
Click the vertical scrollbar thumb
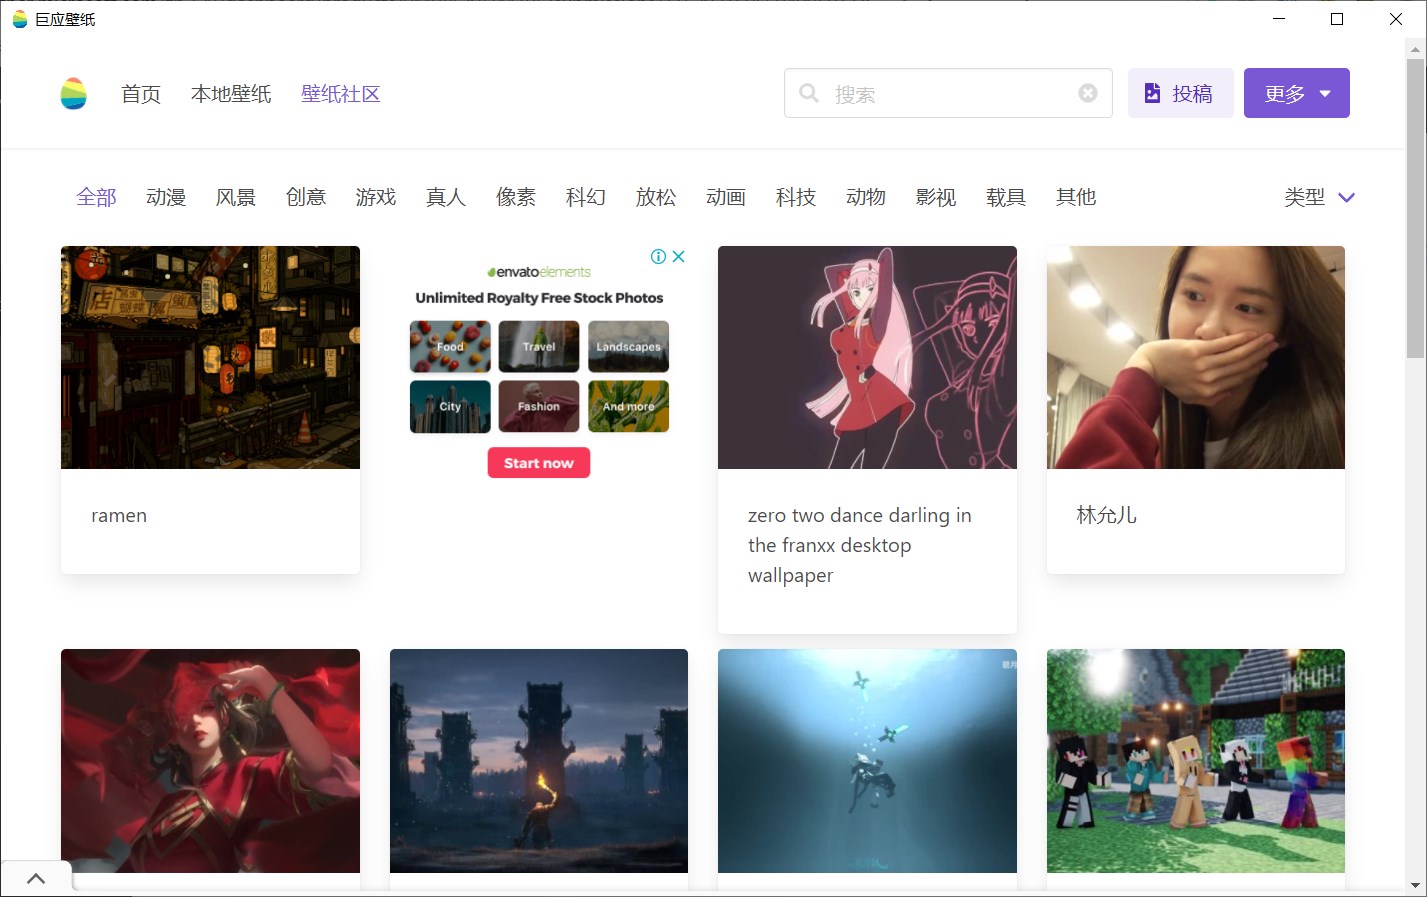point(1415,208)
